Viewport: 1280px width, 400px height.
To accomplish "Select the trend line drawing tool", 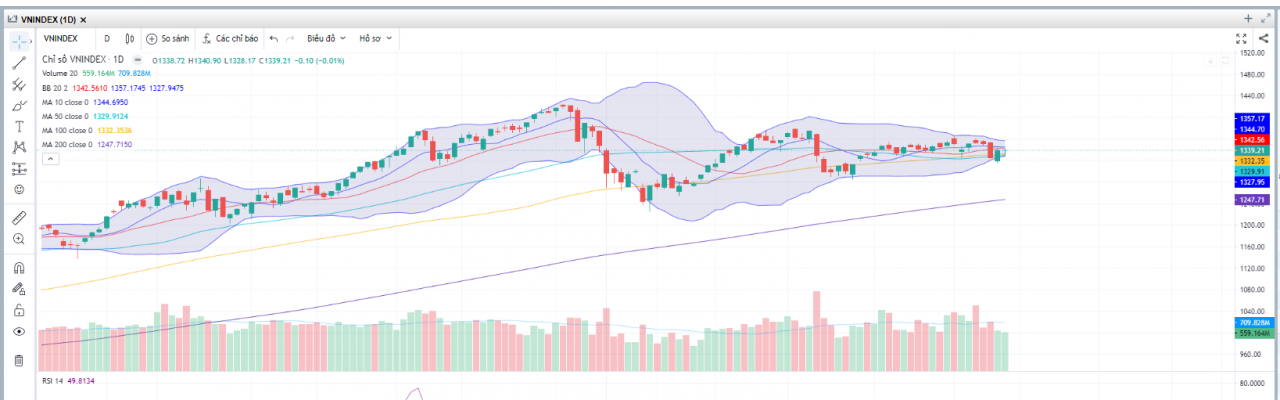I will tap(19, 62).
